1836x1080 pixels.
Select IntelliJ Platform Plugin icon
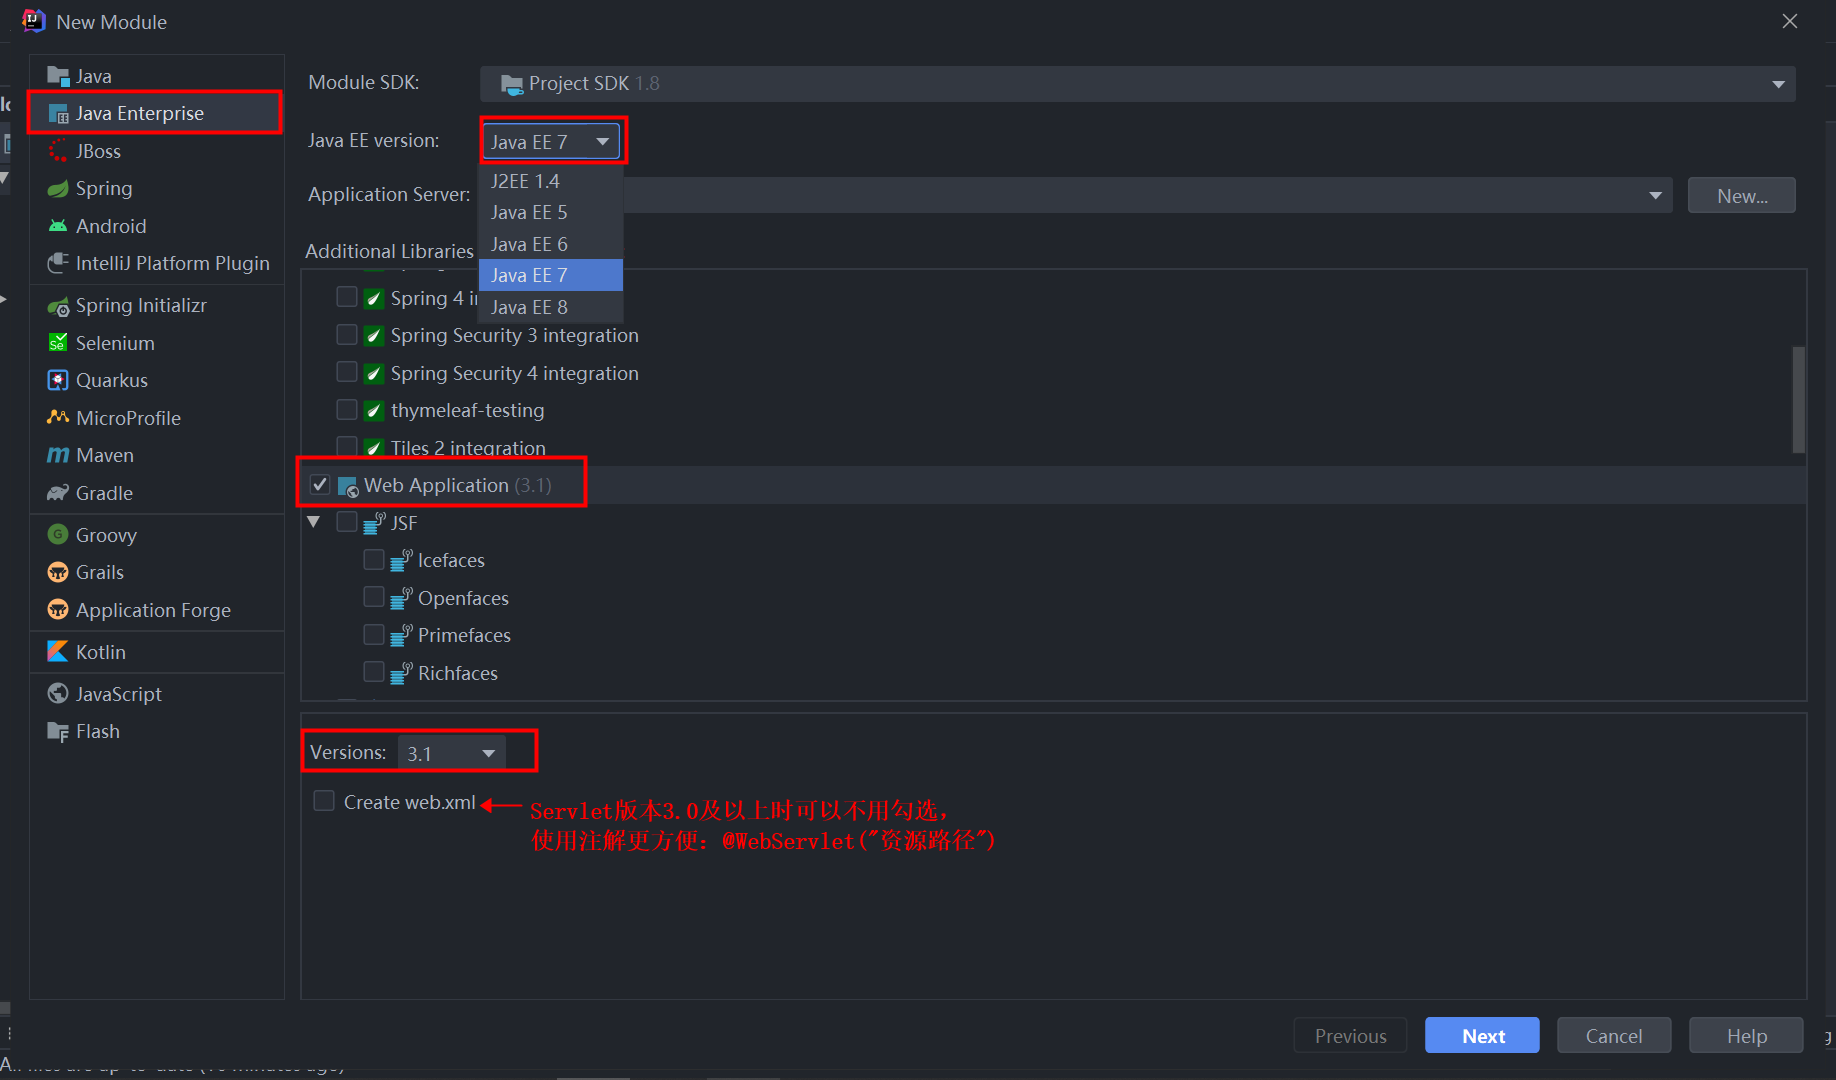click(58, 263)
